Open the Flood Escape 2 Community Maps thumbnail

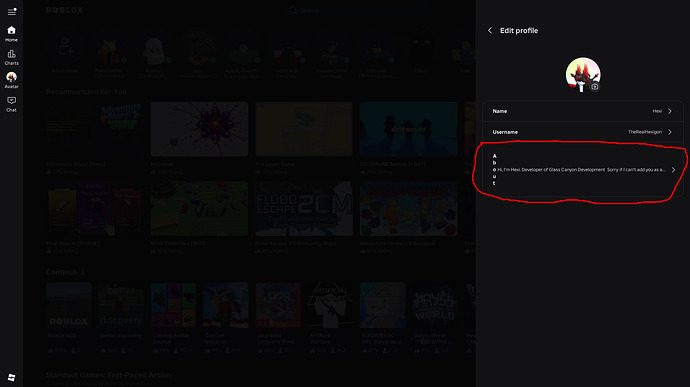click(x=304, y=209)
